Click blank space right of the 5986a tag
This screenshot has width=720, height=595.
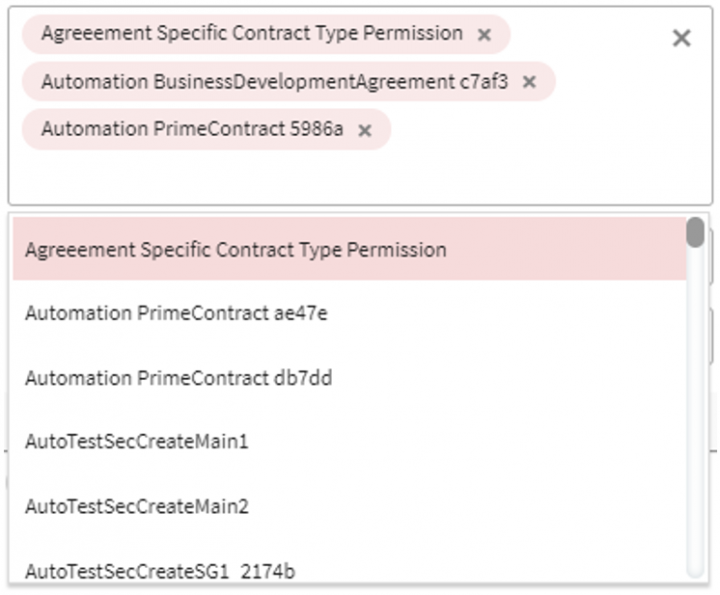click(x=530, y=130)
